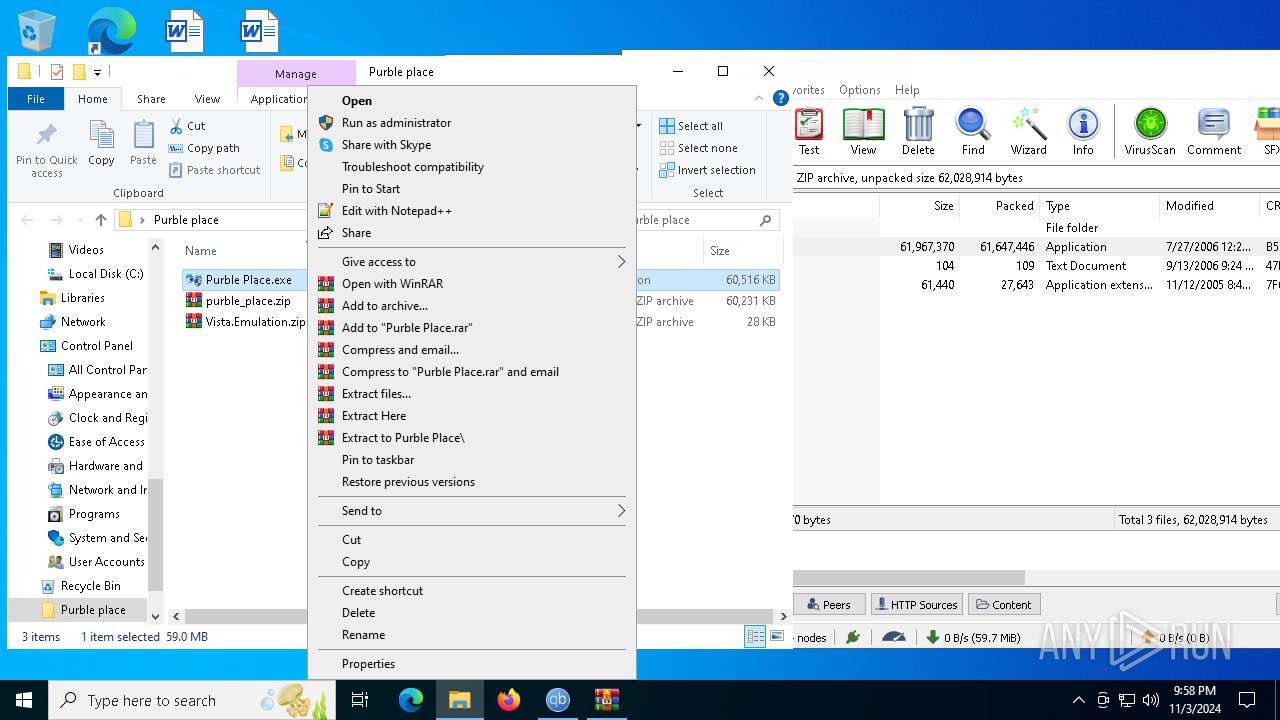
Task: Click the Comment icon in WinRAR toolbar
Action: click(1214, 132)
